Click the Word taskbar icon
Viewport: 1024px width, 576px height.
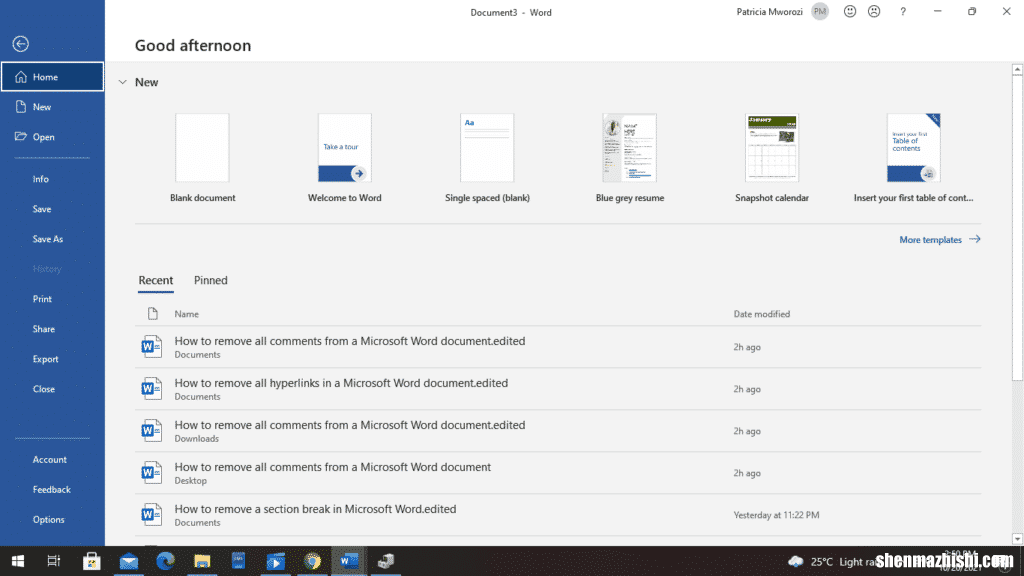349,561
